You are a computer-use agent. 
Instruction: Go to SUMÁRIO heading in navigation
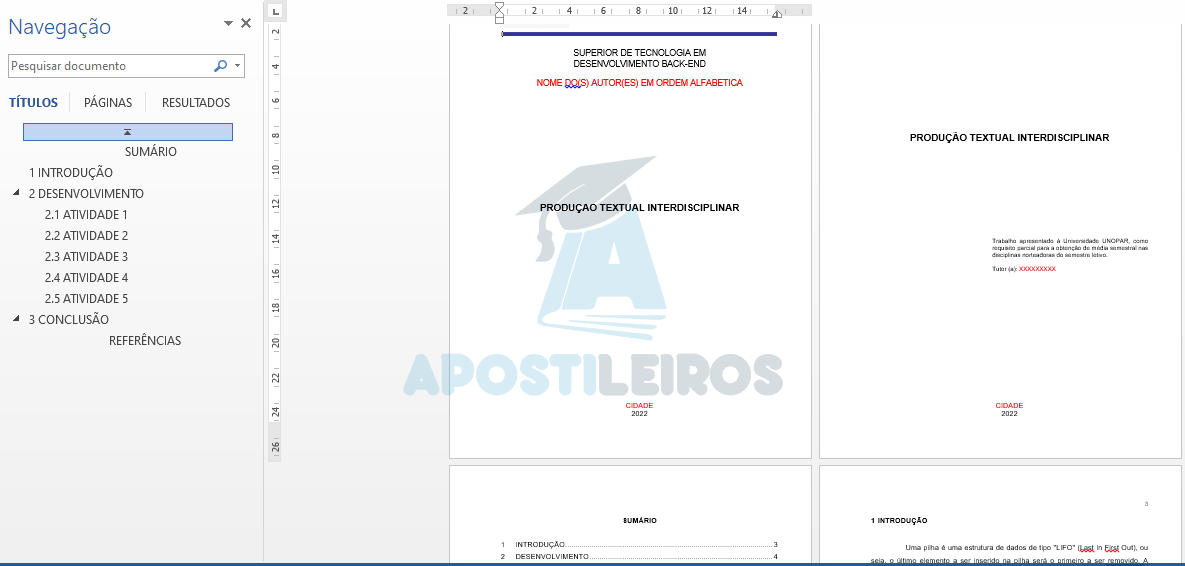(151, 152)
